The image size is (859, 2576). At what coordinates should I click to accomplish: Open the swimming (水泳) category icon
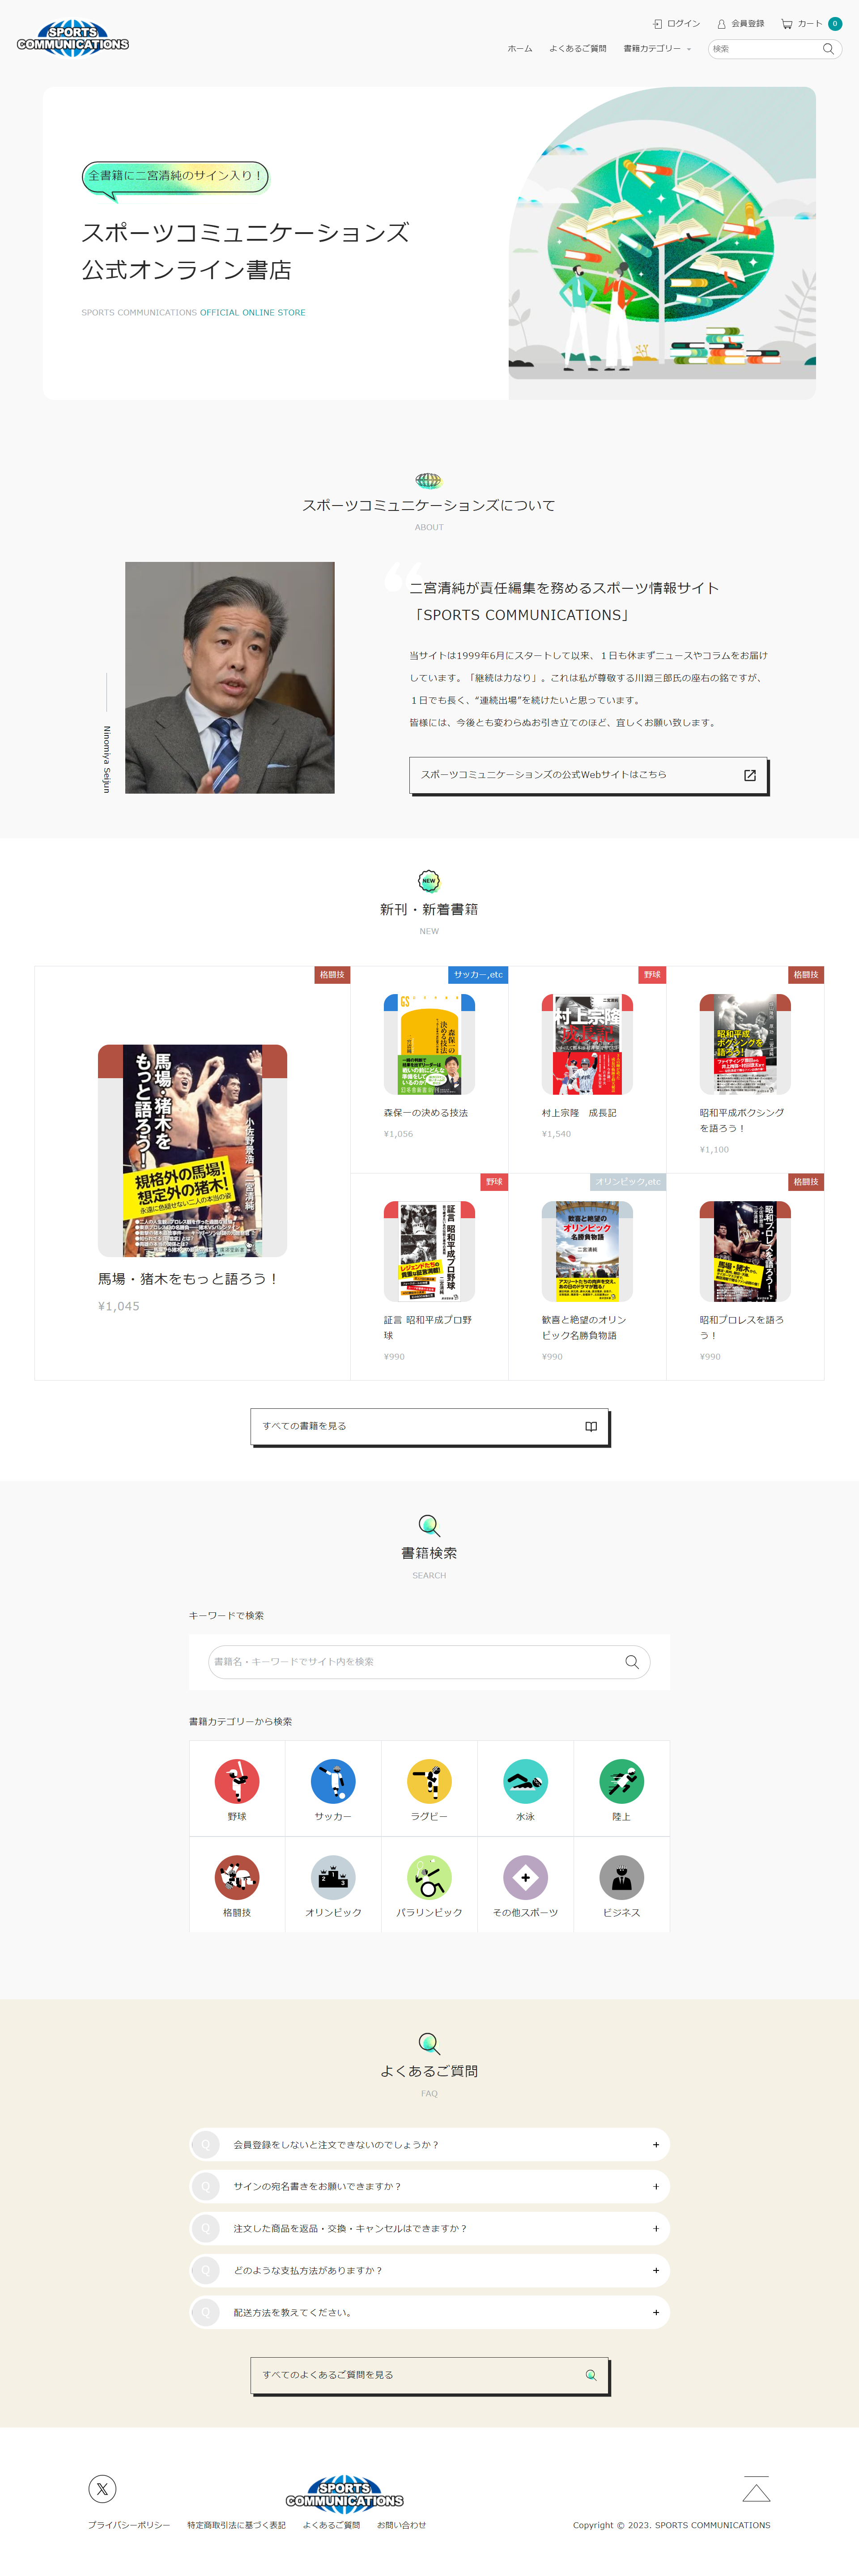click(525, 1781)
